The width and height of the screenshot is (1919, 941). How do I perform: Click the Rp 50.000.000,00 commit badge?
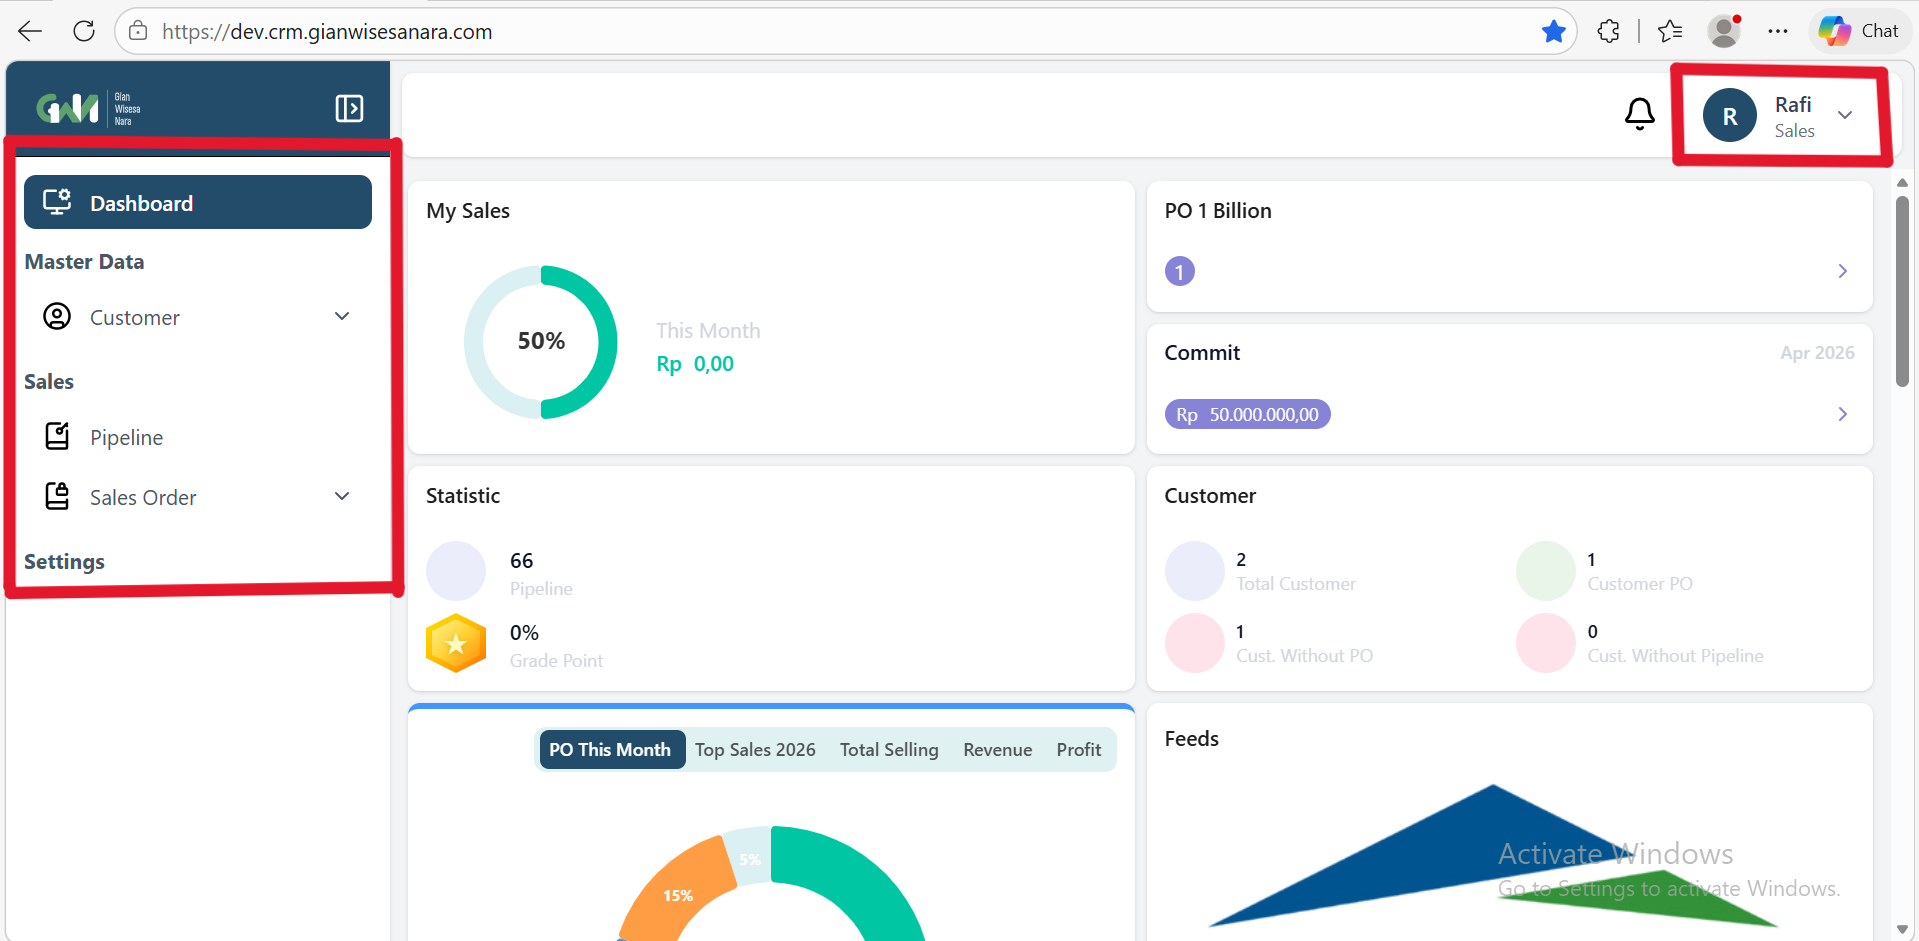1247,415
